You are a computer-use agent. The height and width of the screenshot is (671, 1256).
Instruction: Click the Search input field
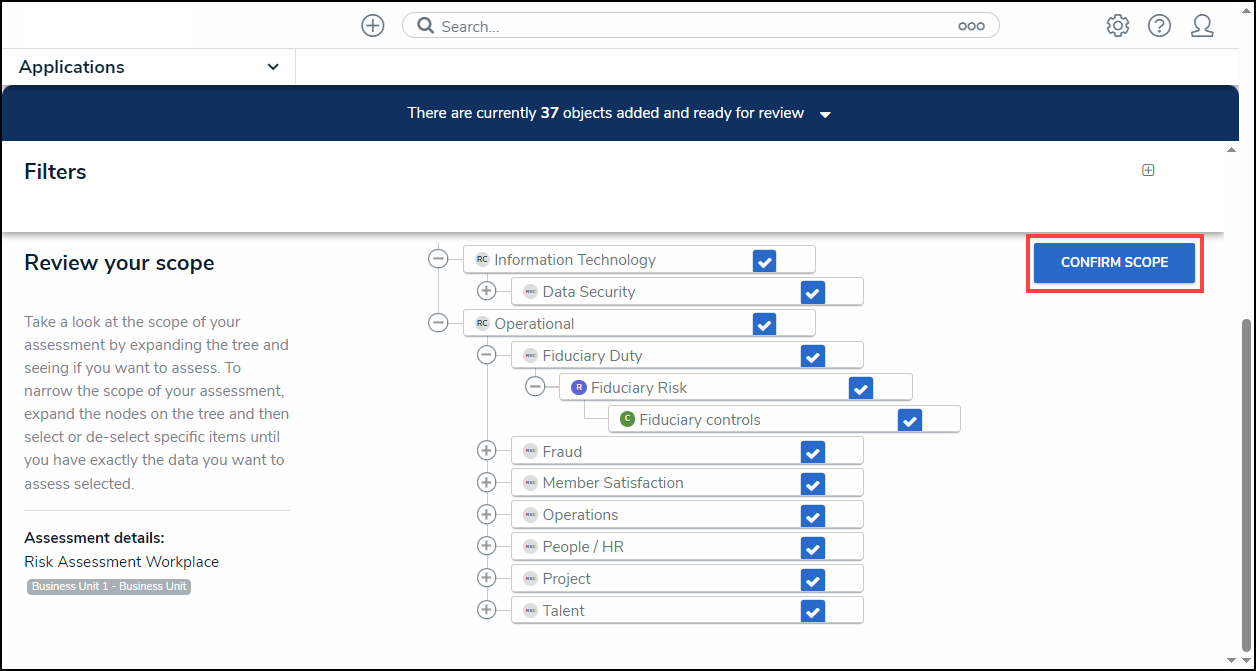(690, 27)
